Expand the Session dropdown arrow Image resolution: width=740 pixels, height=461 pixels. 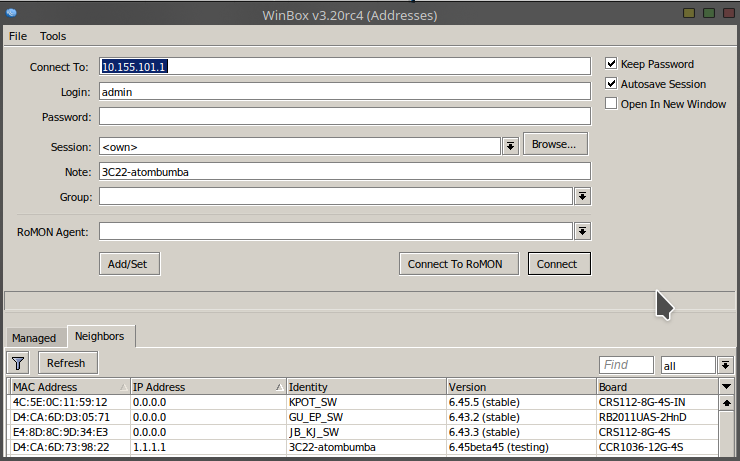click(x=510, y=146)
